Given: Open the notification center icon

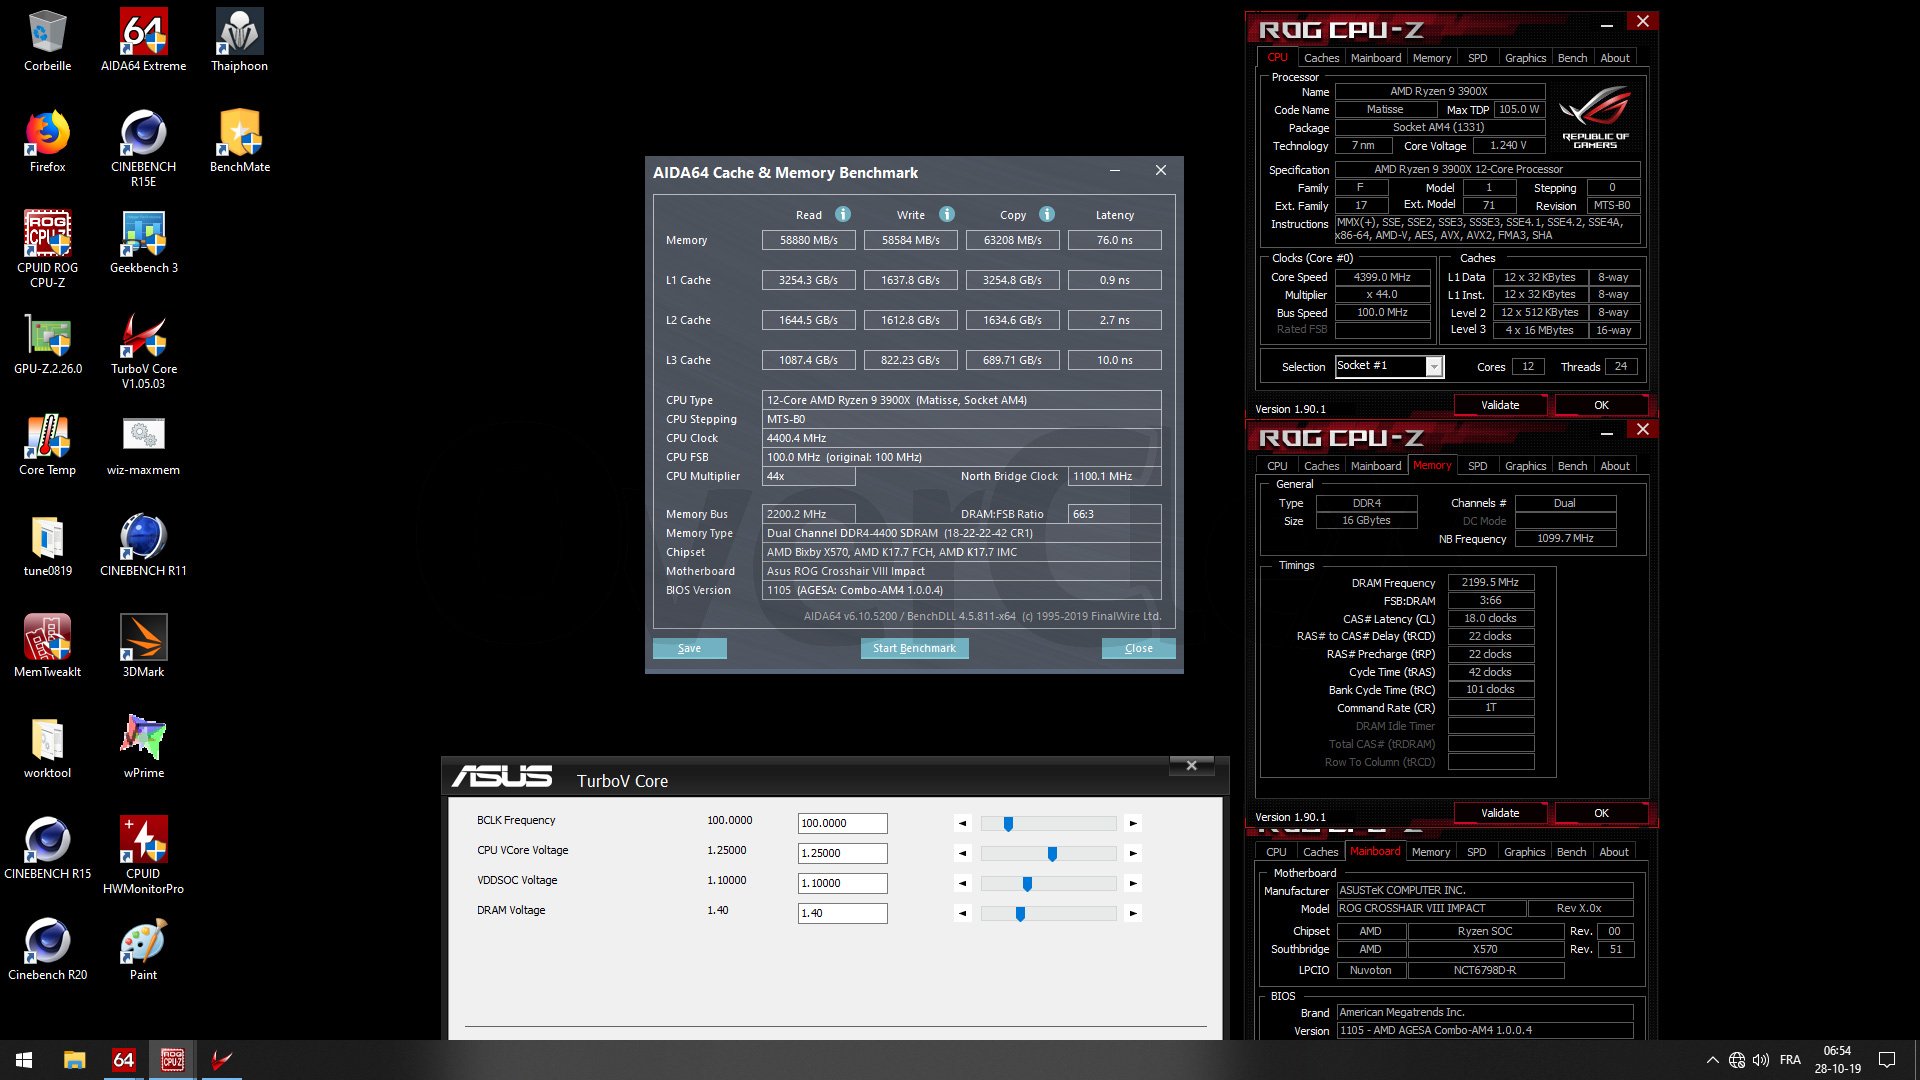Looking at the screenshot, I should 1887,1060.
